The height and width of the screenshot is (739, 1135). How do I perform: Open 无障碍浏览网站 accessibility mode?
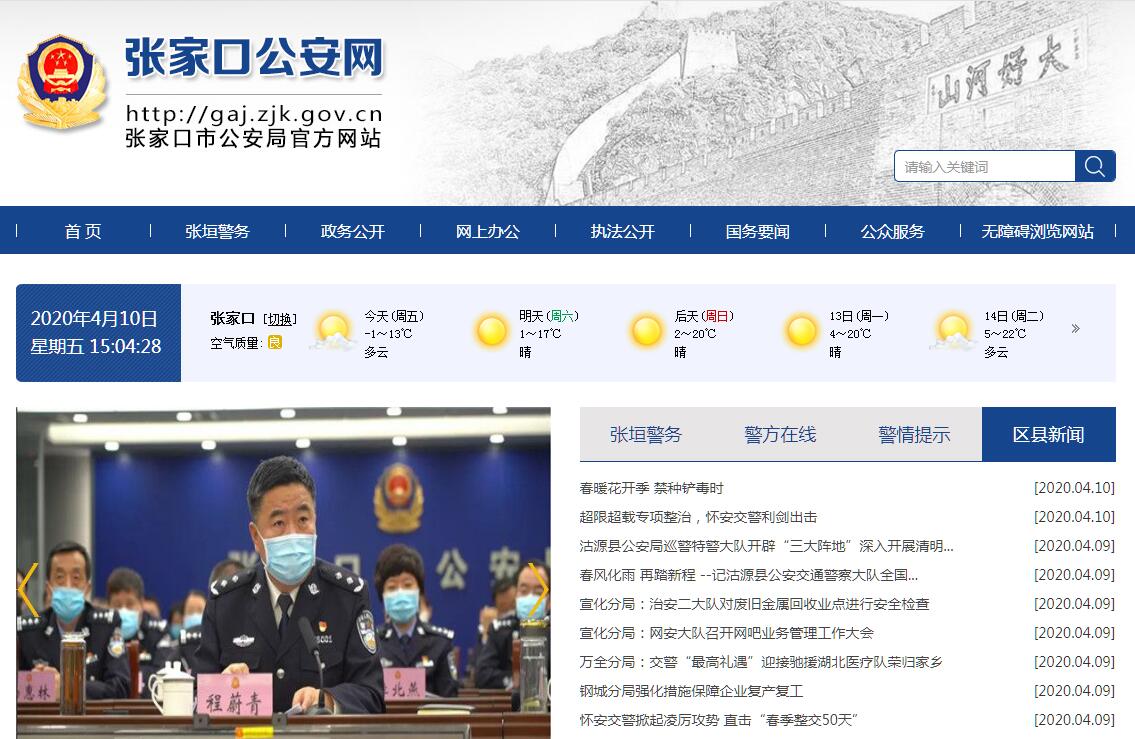[x=1037, y=231]
